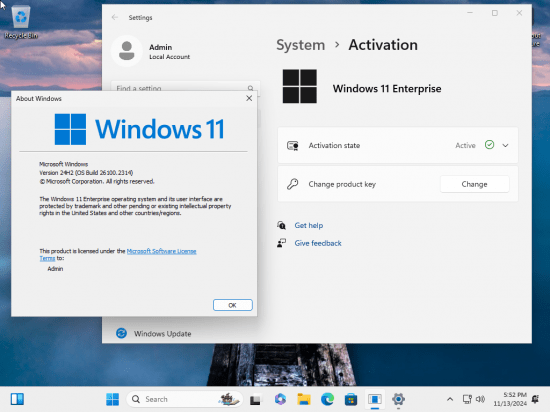This screenshot has width=550, height=412.
Task: Switch to the About Windows taskbar app
Action: [x=375, y=399]
